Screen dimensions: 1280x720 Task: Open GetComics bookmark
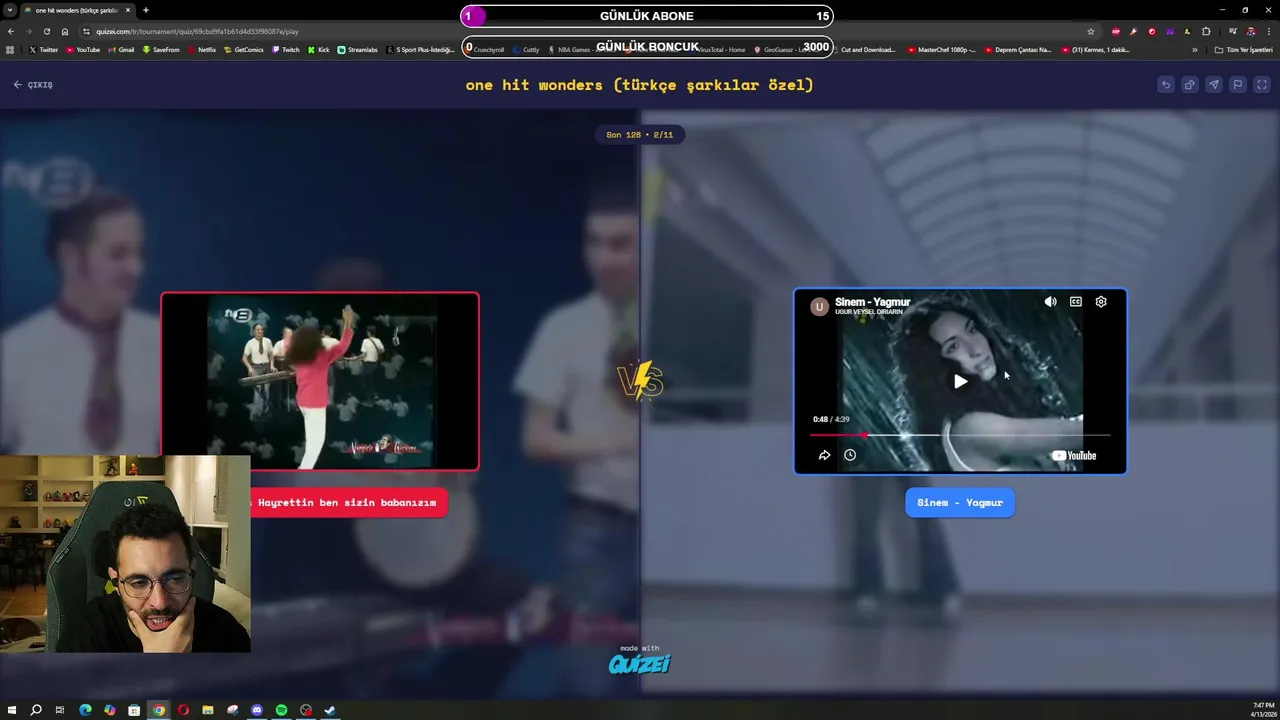[x=244, y=50]
